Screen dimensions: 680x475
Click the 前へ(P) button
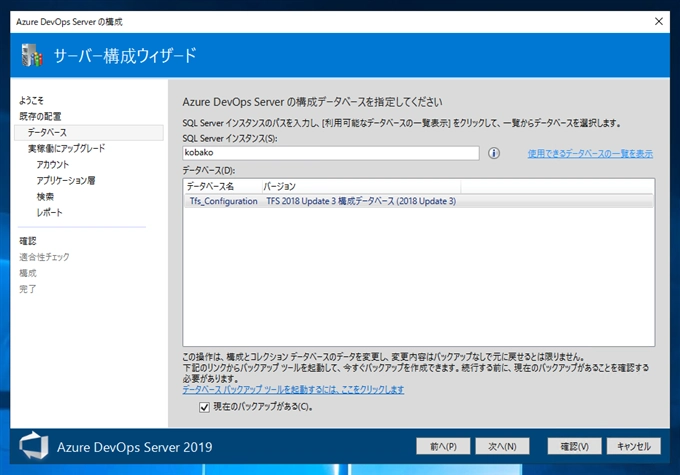[443, 446]
